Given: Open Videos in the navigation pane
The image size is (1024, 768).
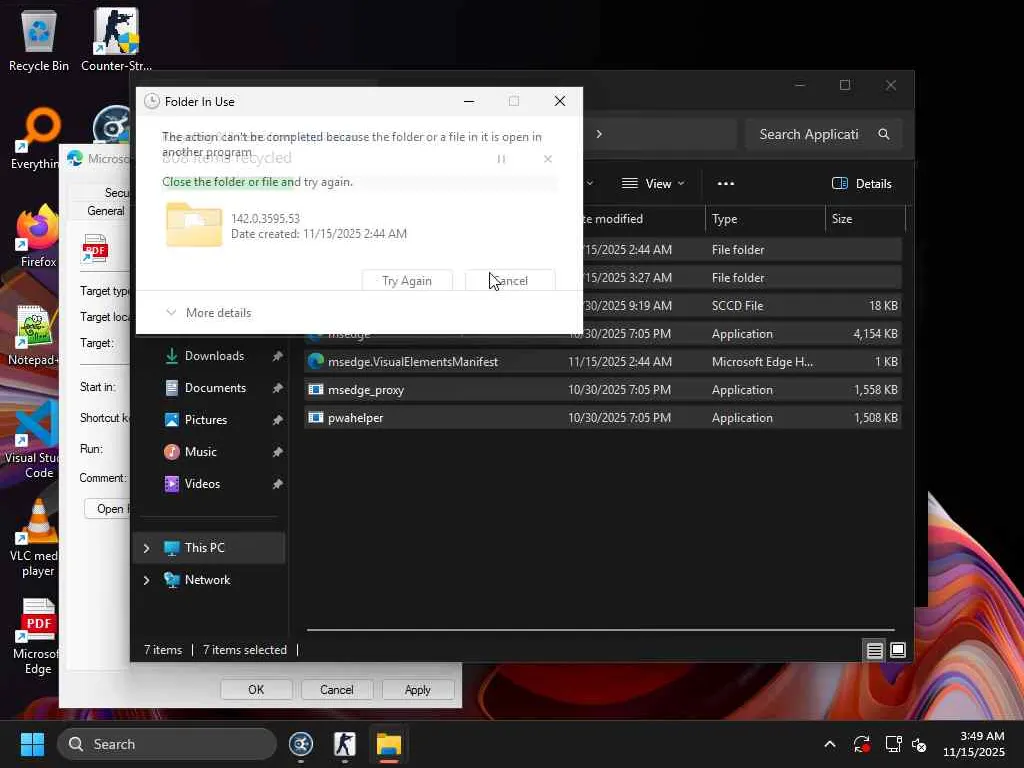Looking at the screenshot, I should click(x=202, y=484).
